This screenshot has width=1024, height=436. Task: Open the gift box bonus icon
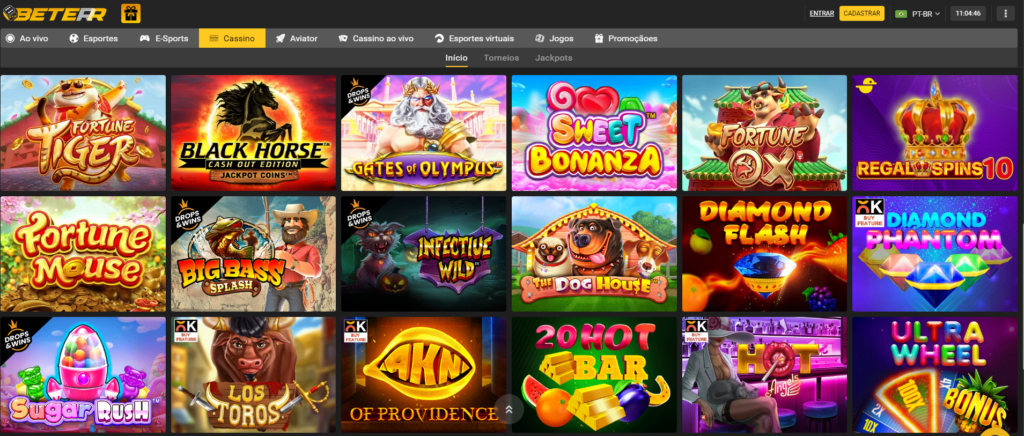point(131,13)
